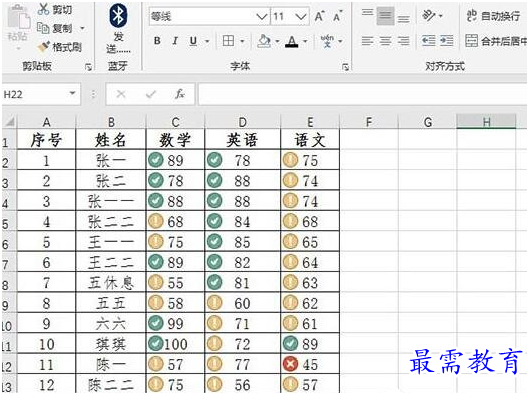Click the 语文 header cell
The height and width of the screenshot is (393, 531).
[310, 140]
